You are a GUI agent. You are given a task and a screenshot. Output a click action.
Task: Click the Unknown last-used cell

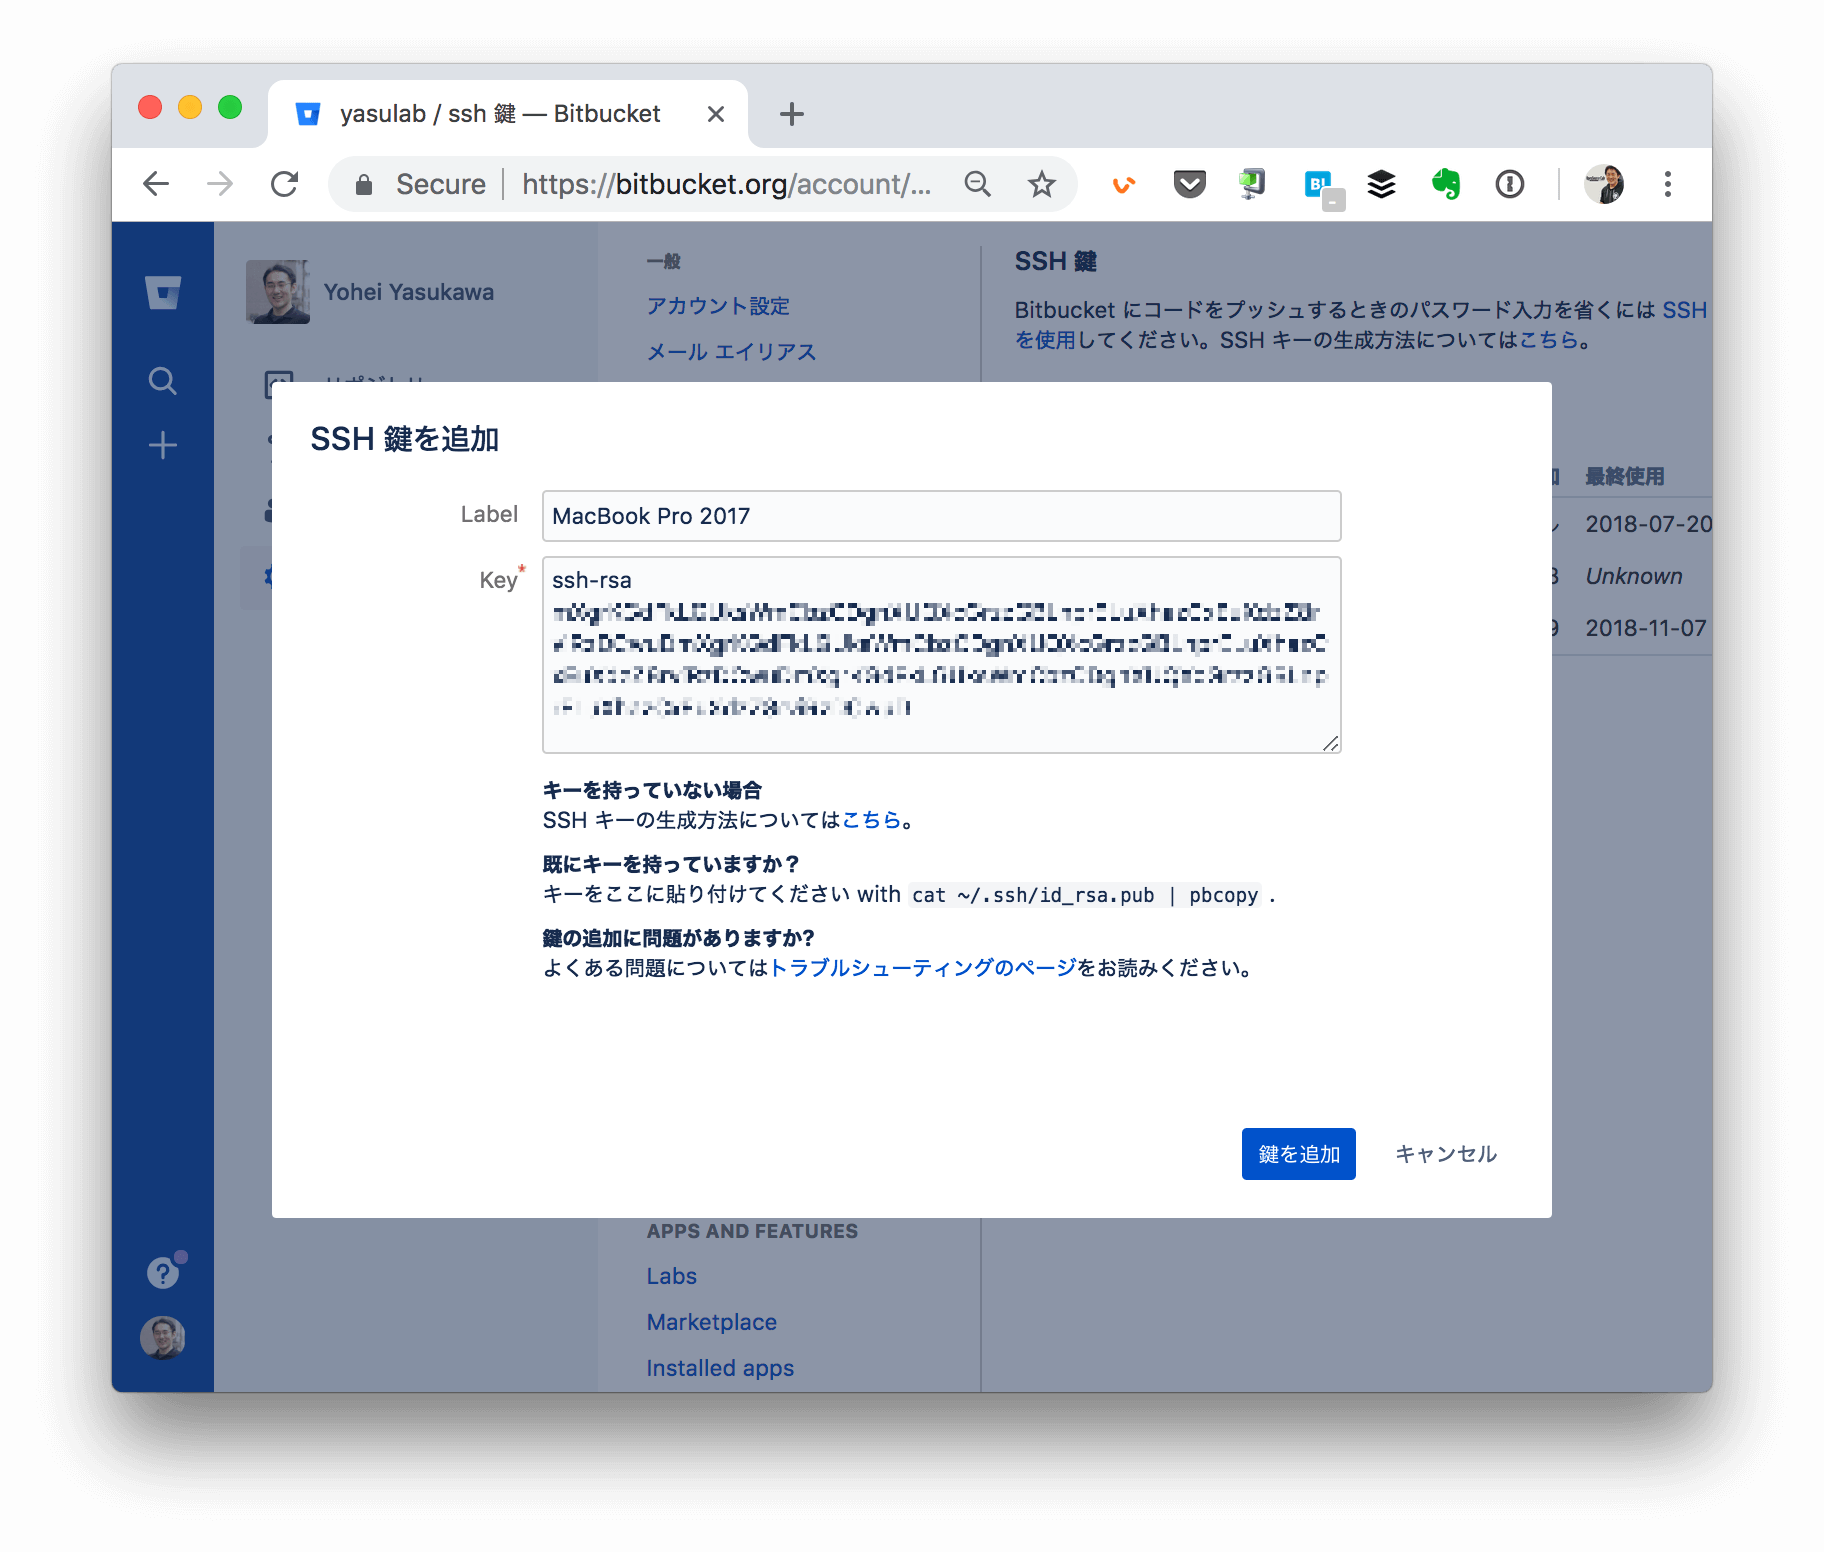click(x=1634, y=576)
